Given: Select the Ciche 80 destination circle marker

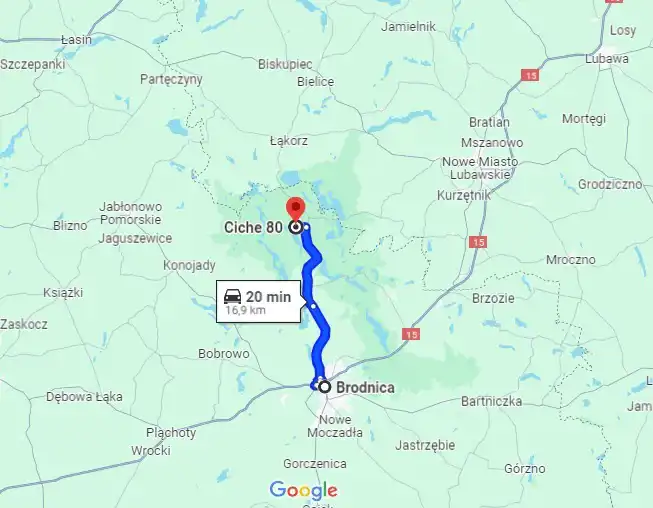Looking at the screenshot, I should (x=296, y=227).
